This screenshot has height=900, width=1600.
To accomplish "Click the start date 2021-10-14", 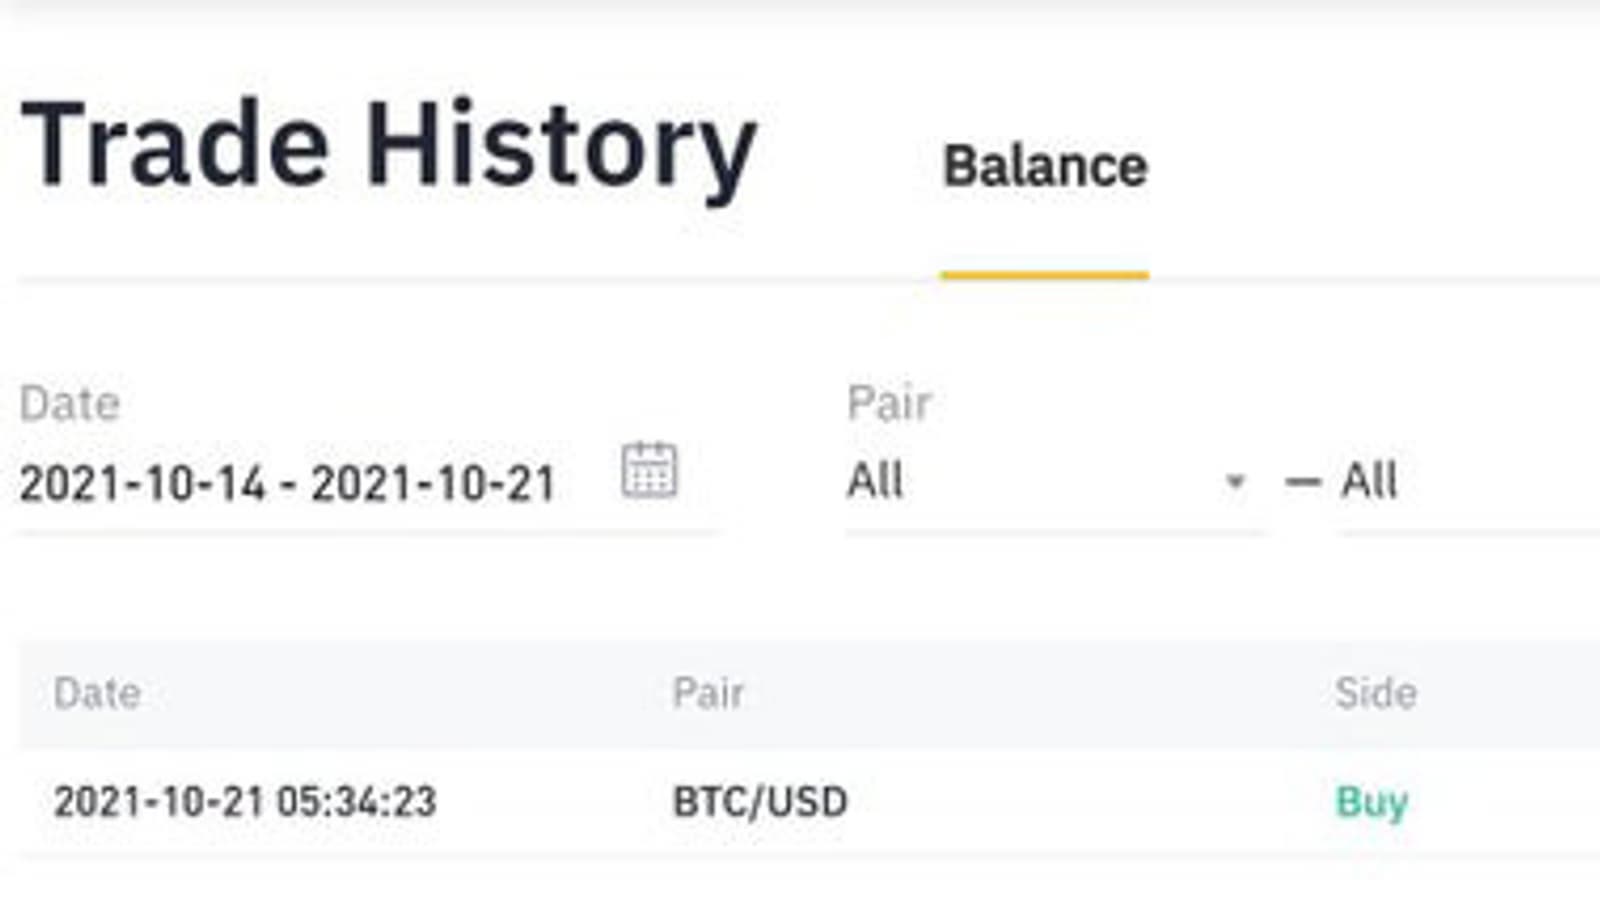I will click(143, 484).
